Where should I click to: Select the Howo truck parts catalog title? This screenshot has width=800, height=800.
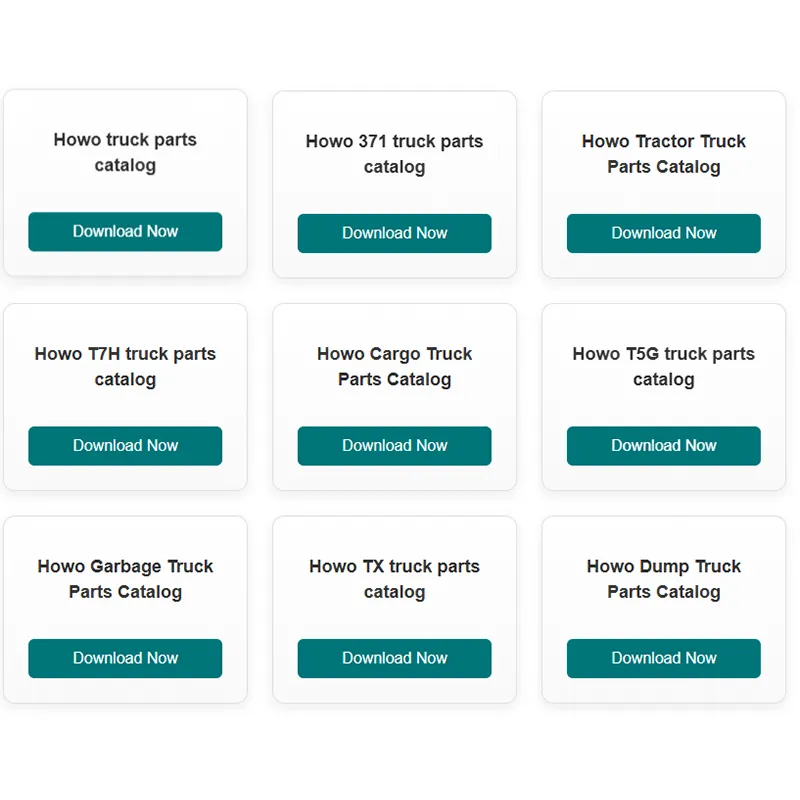[x=125, y=153]
